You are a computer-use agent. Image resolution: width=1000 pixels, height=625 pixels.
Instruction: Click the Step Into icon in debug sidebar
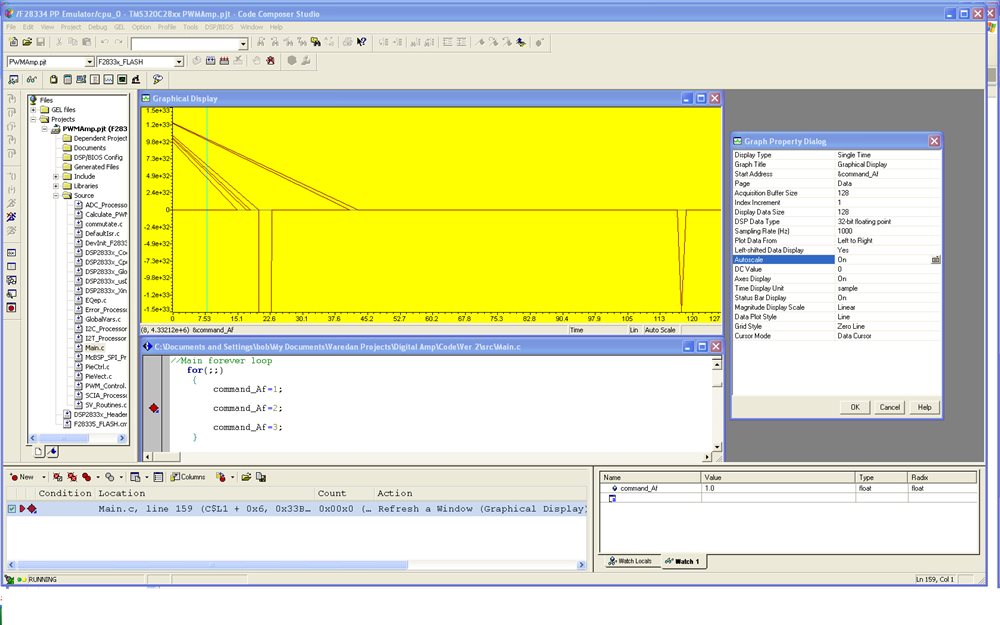(10, 98)
